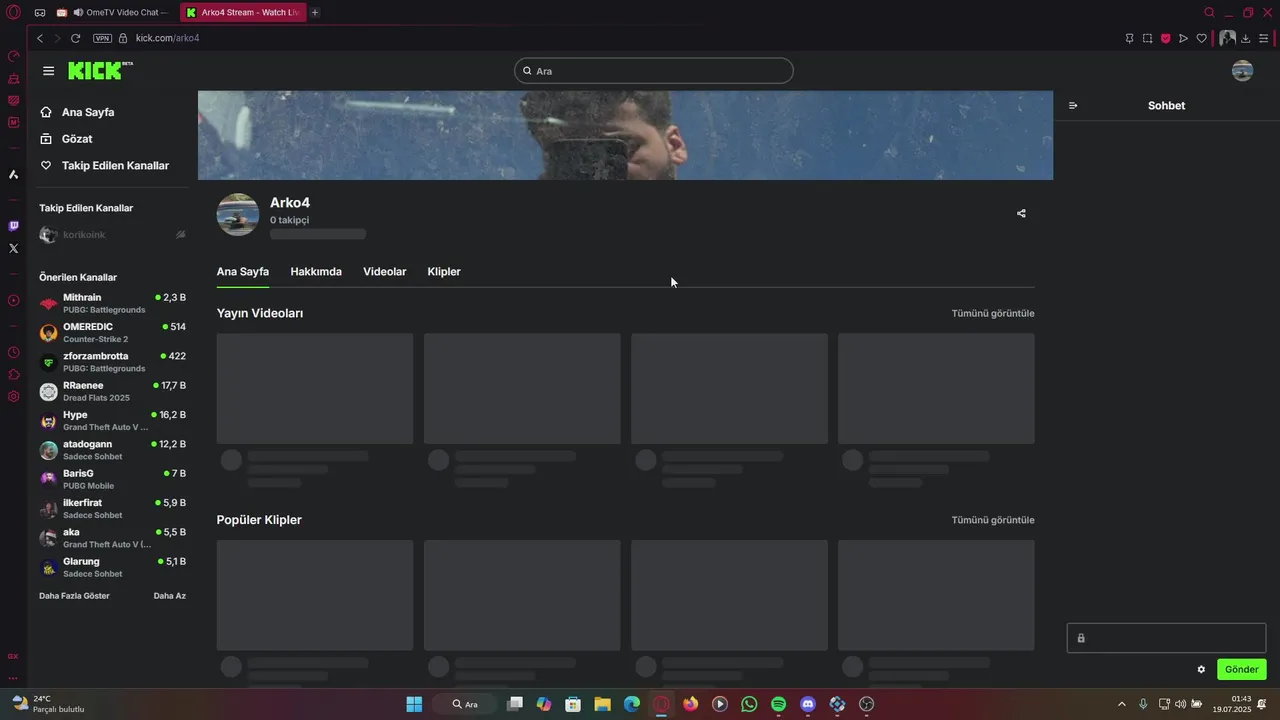
Task: Open the ilkerfirat channel
Action: (x=112, y=508)
